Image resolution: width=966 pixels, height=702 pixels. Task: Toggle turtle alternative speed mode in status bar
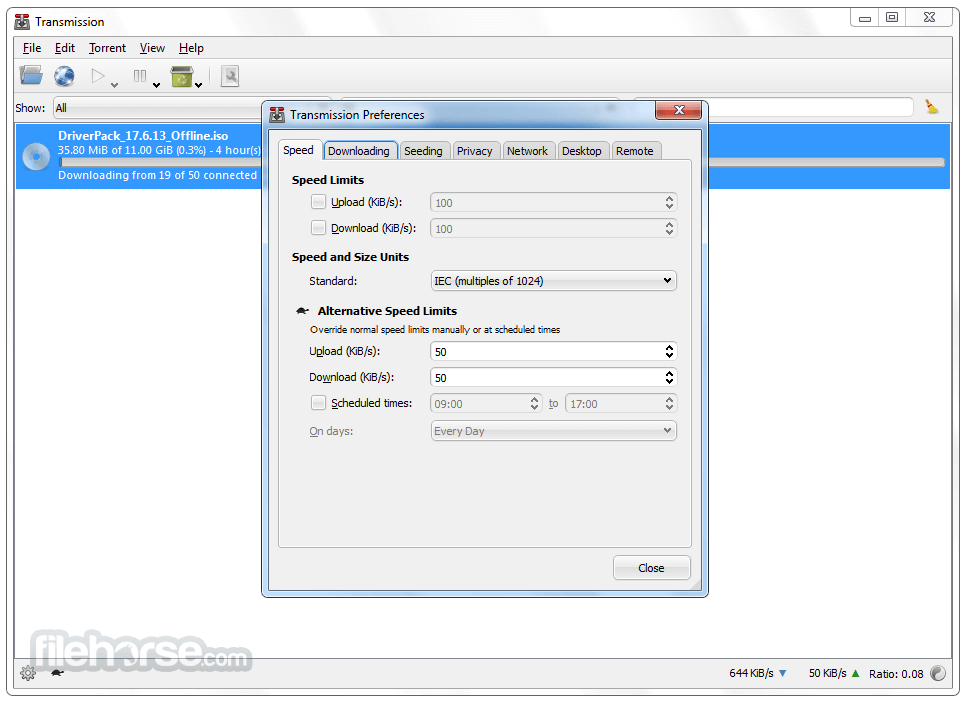tap(57, 672)
